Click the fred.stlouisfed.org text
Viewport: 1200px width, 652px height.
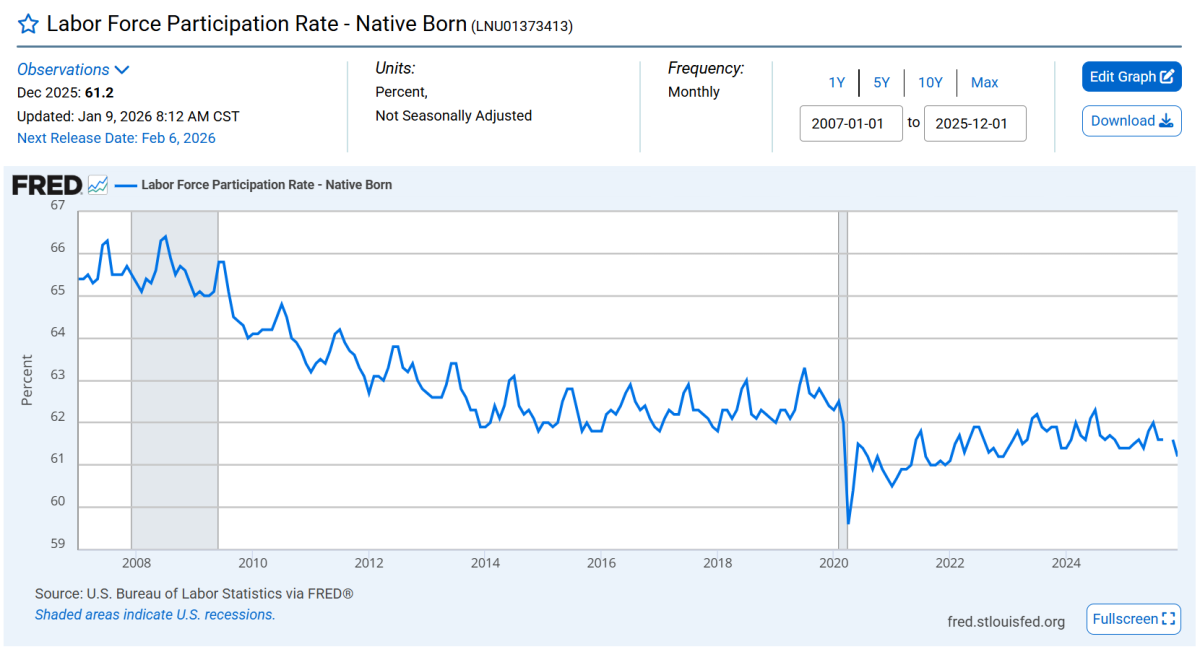1006,621
